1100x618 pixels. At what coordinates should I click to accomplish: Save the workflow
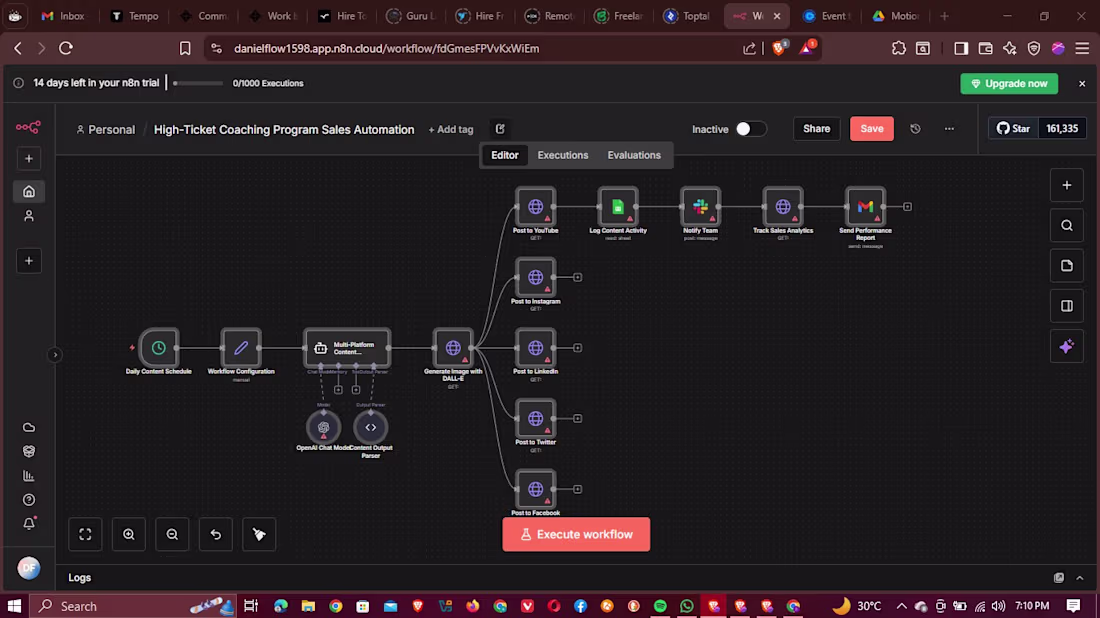[871, 129]
